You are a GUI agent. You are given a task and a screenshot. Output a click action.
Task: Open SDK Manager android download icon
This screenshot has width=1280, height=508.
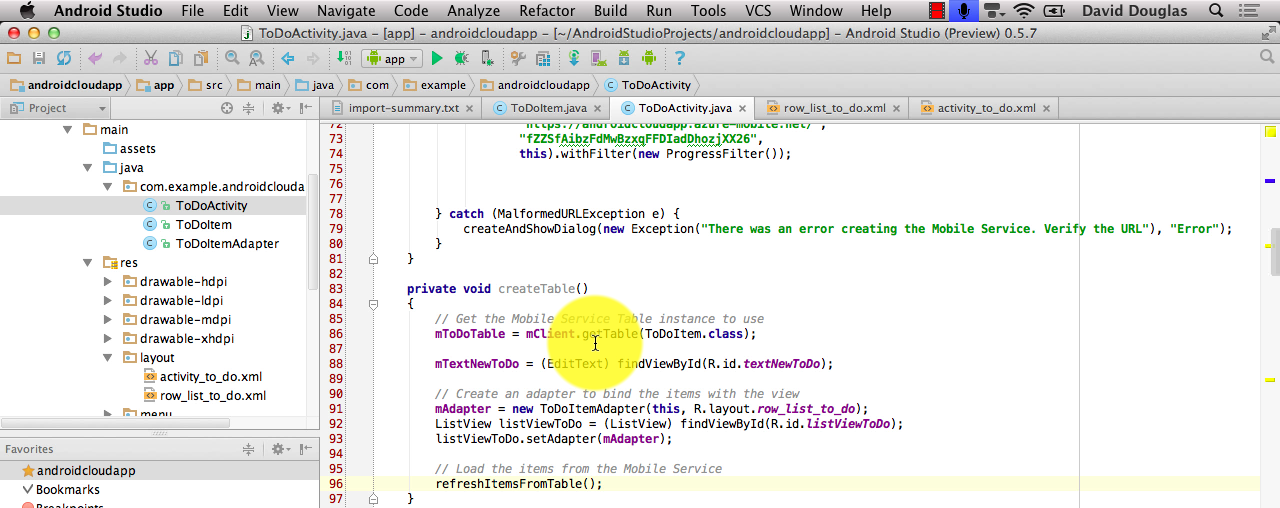[624, 59]
